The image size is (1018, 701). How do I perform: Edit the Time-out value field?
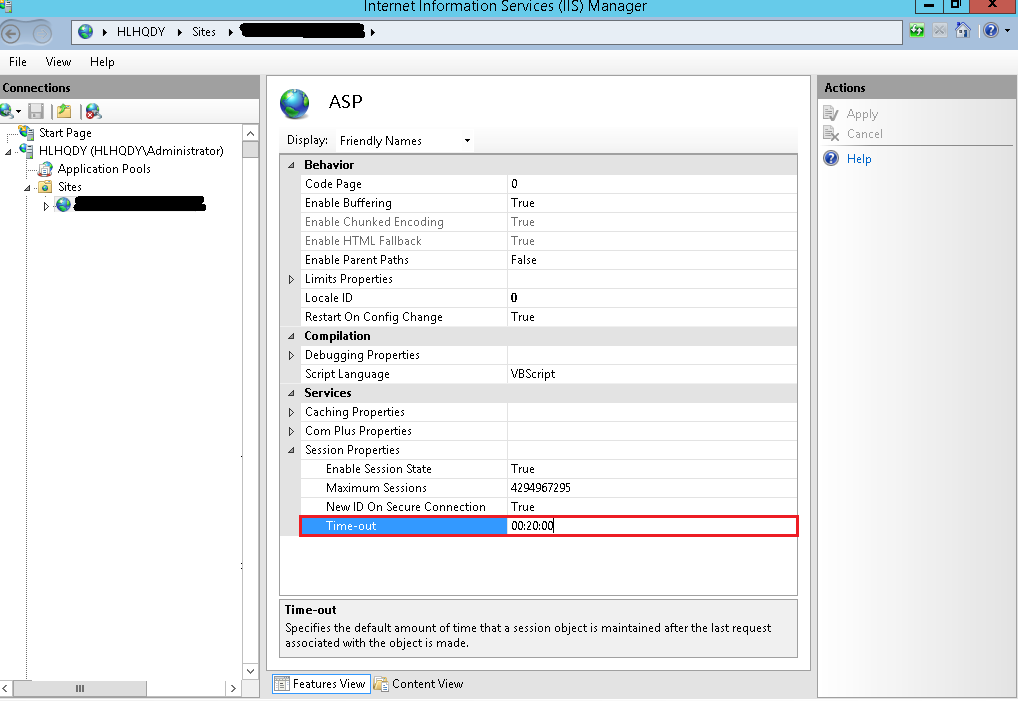pyautogui.click(x=651, y=526)
